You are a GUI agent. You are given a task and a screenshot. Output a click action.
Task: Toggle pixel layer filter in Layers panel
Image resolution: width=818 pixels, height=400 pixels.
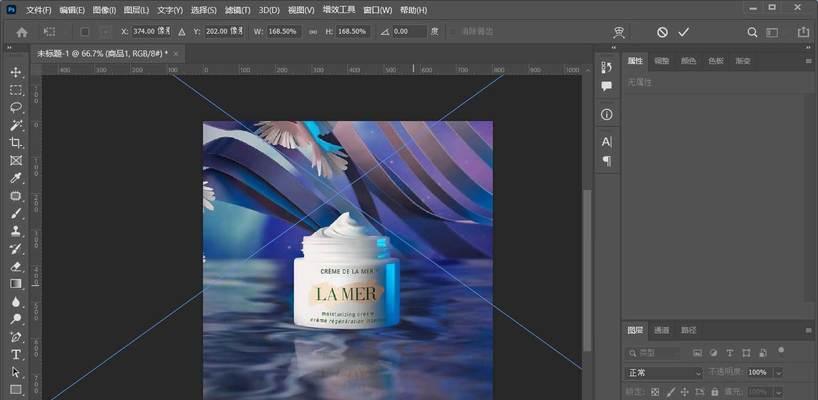697,353
